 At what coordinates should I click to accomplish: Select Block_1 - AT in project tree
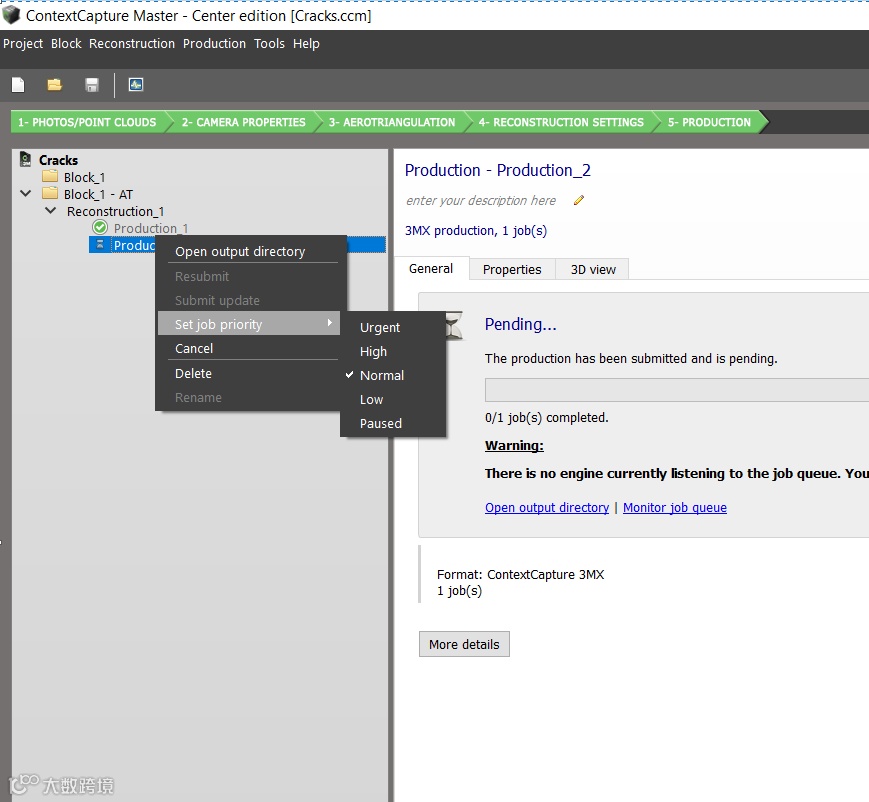[98, 194]
